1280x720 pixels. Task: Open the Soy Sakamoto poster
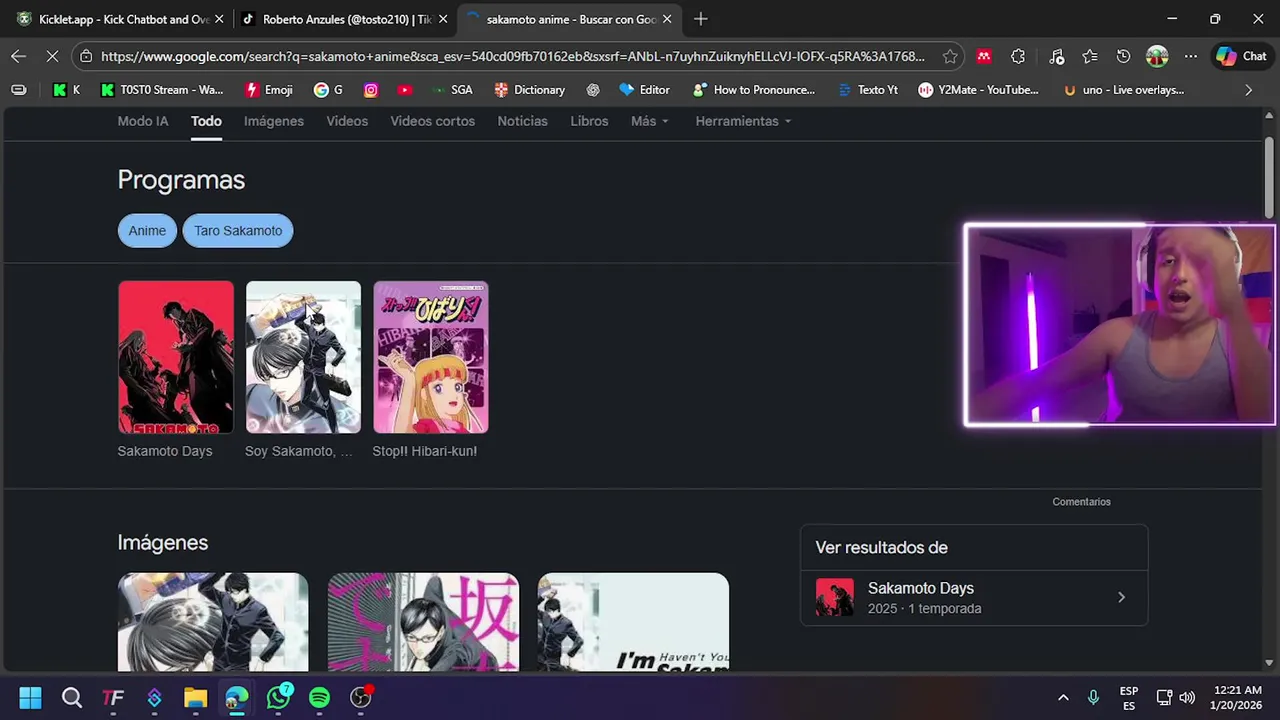point(303,357)
